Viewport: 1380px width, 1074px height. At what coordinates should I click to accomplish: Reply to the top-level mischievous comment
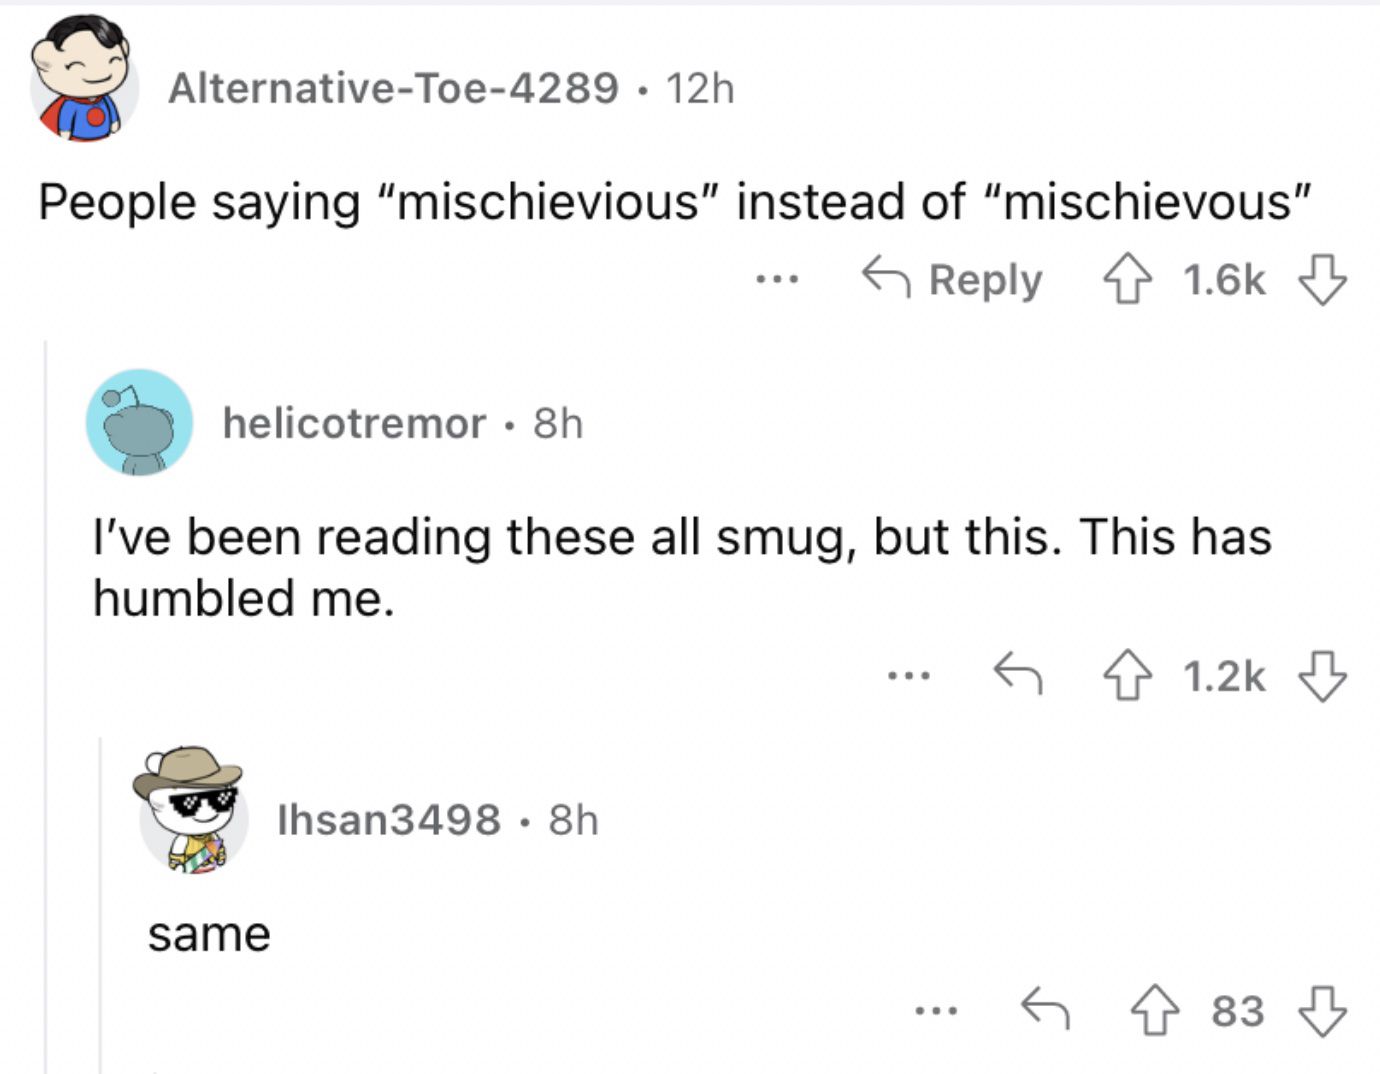coord(952,280)
